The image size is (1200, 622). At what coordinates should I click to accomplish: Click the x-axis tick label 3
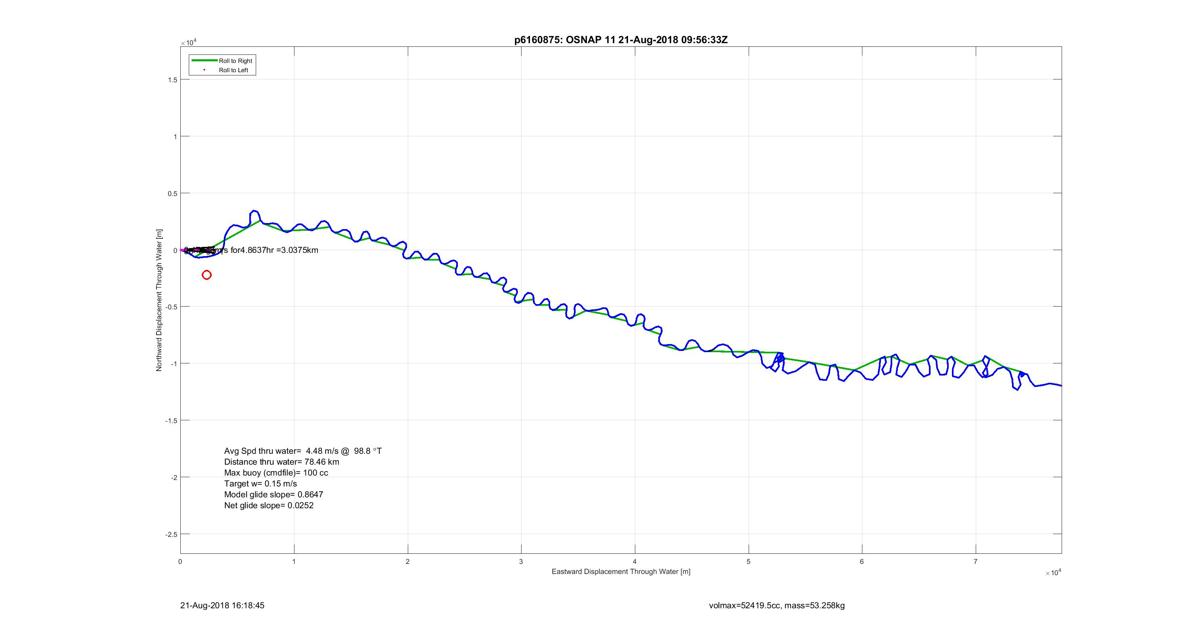coord(521,562)
